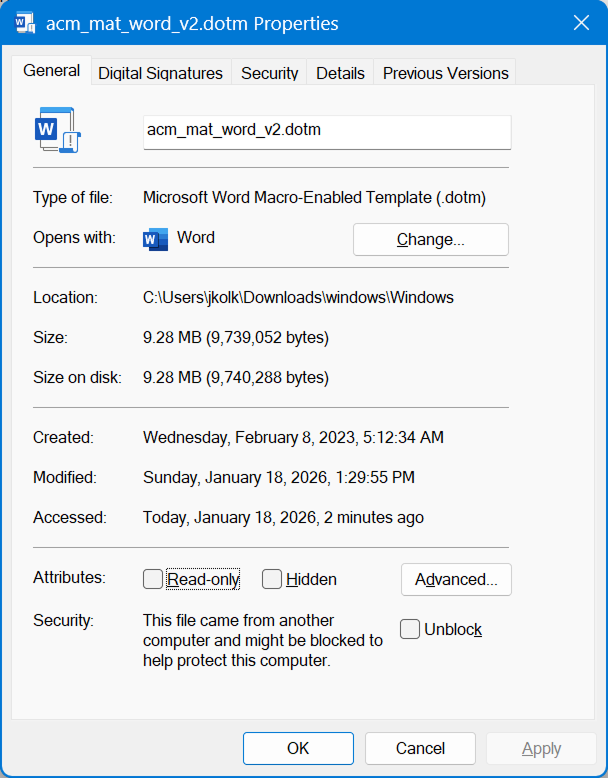Click the Apply button
The width and height of the screenshot is (608, 778).
click(x=541, y=748)
